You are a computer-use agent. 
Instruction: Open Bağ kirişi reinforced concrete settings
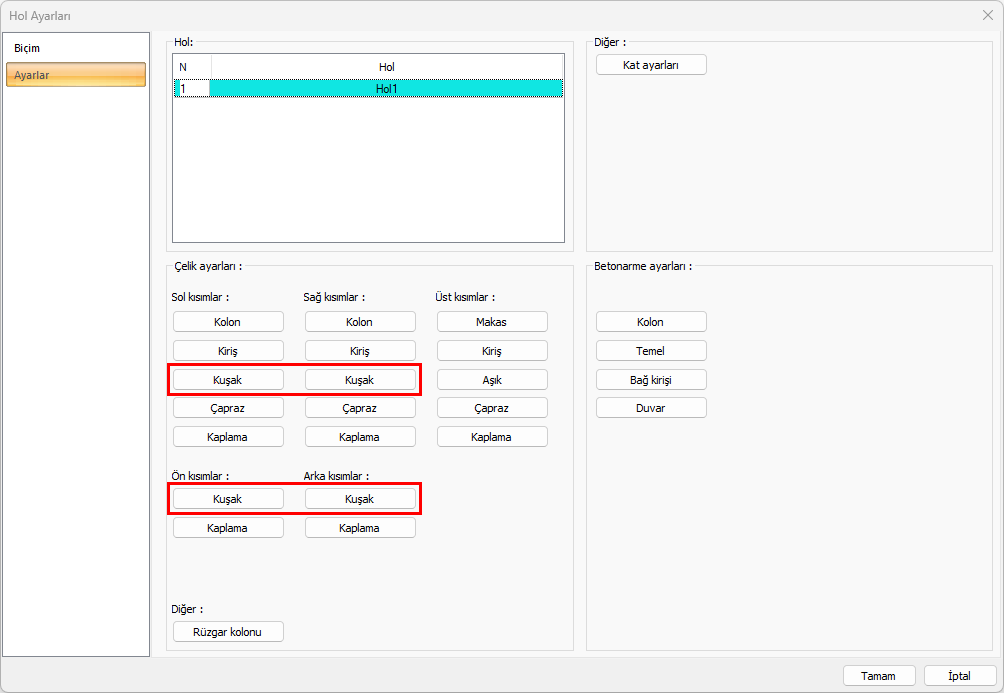click(651, 380)
